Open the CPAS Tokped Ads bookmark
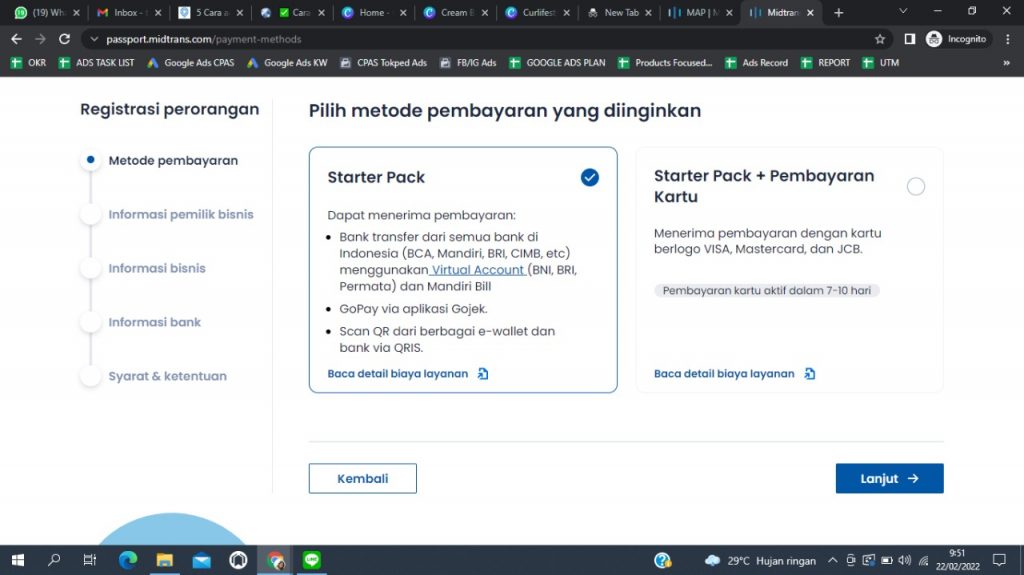 [383, 63]
